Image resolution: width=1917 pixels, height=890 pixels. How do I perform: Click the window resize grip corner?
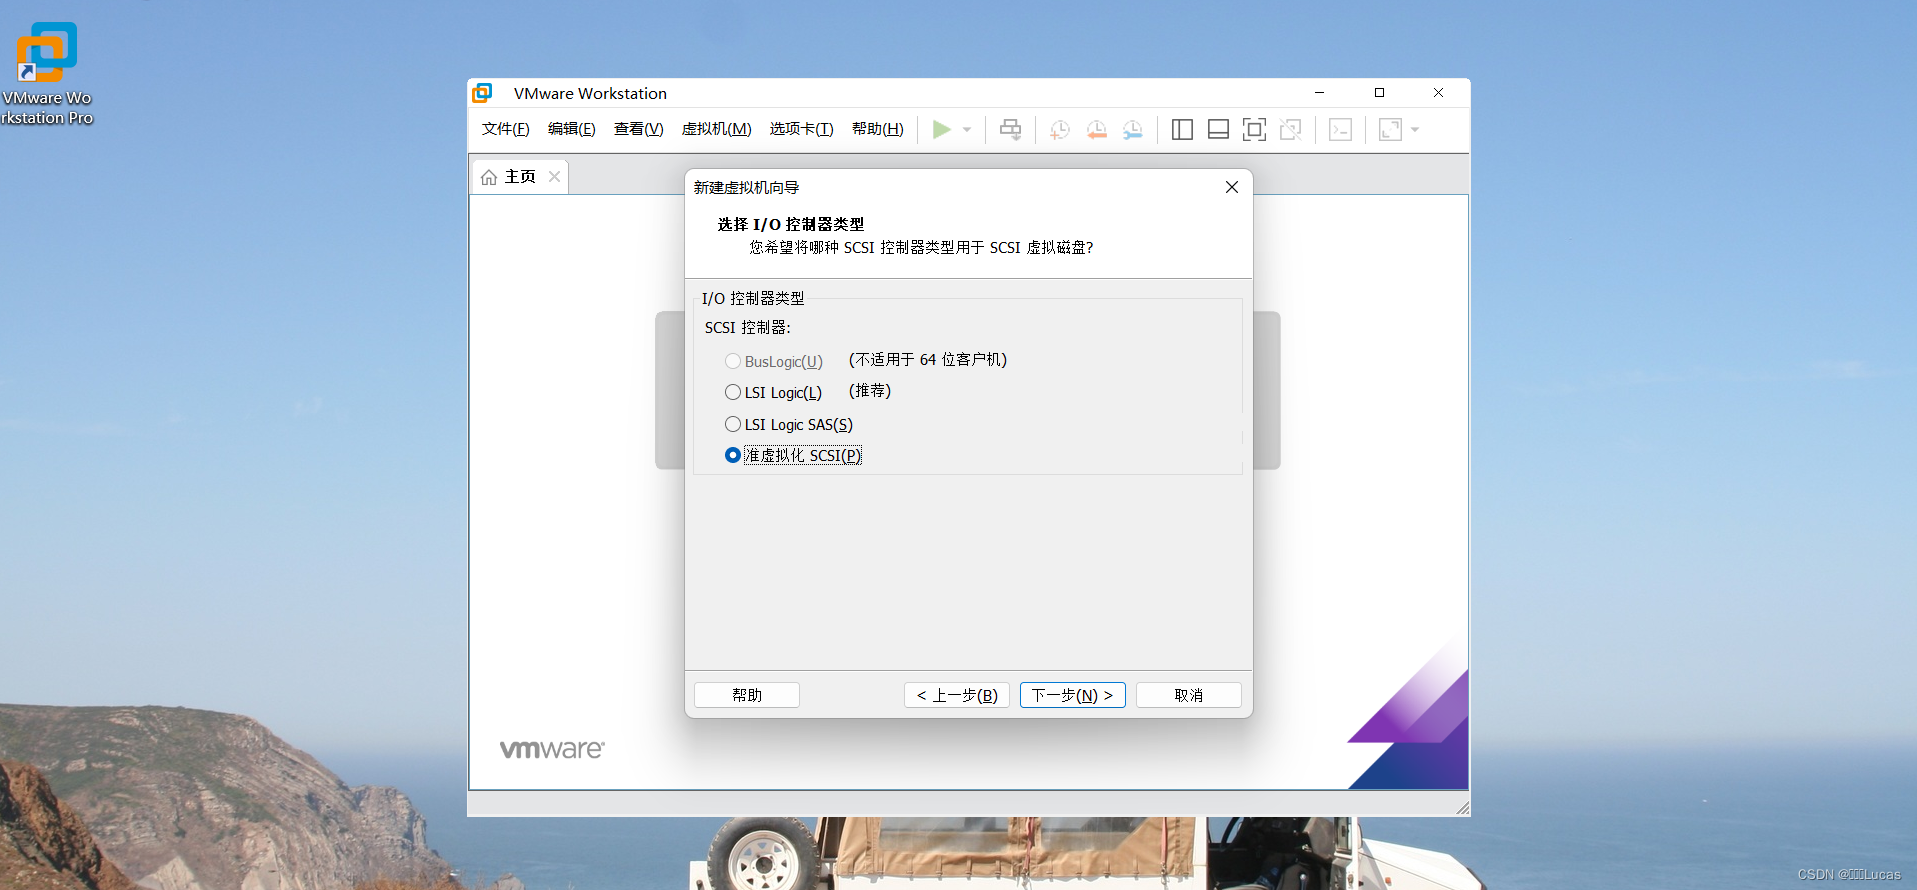click(1462, 808)
